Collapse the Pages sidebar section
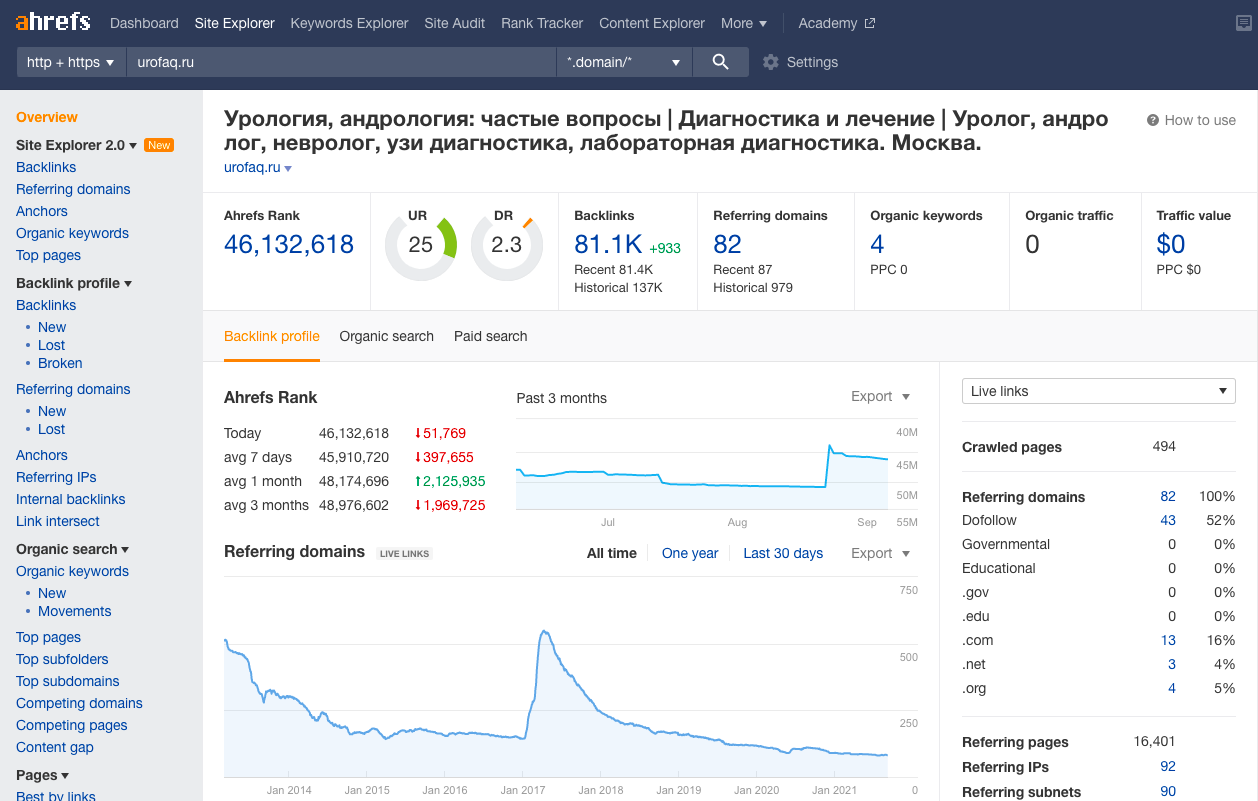This screenshot has height=801, width=1258. 42,775
